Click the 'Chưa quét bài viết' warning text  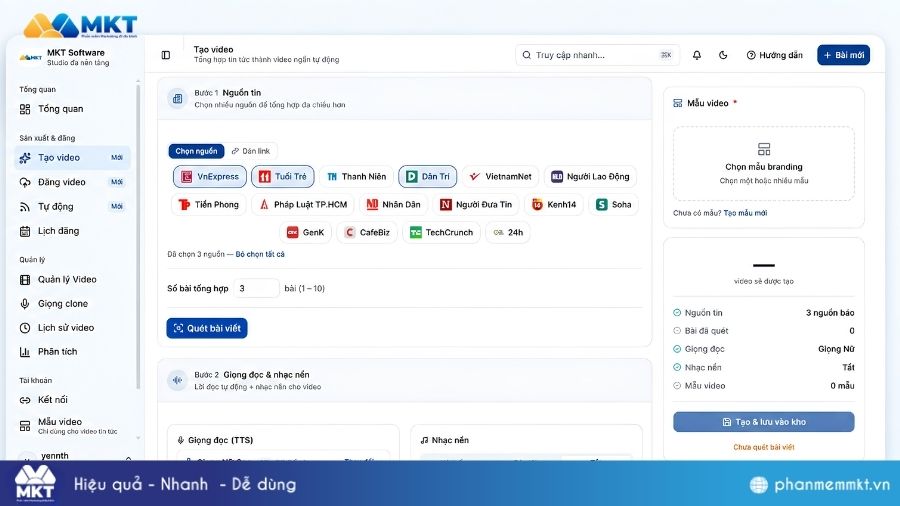tap(764, 447)
